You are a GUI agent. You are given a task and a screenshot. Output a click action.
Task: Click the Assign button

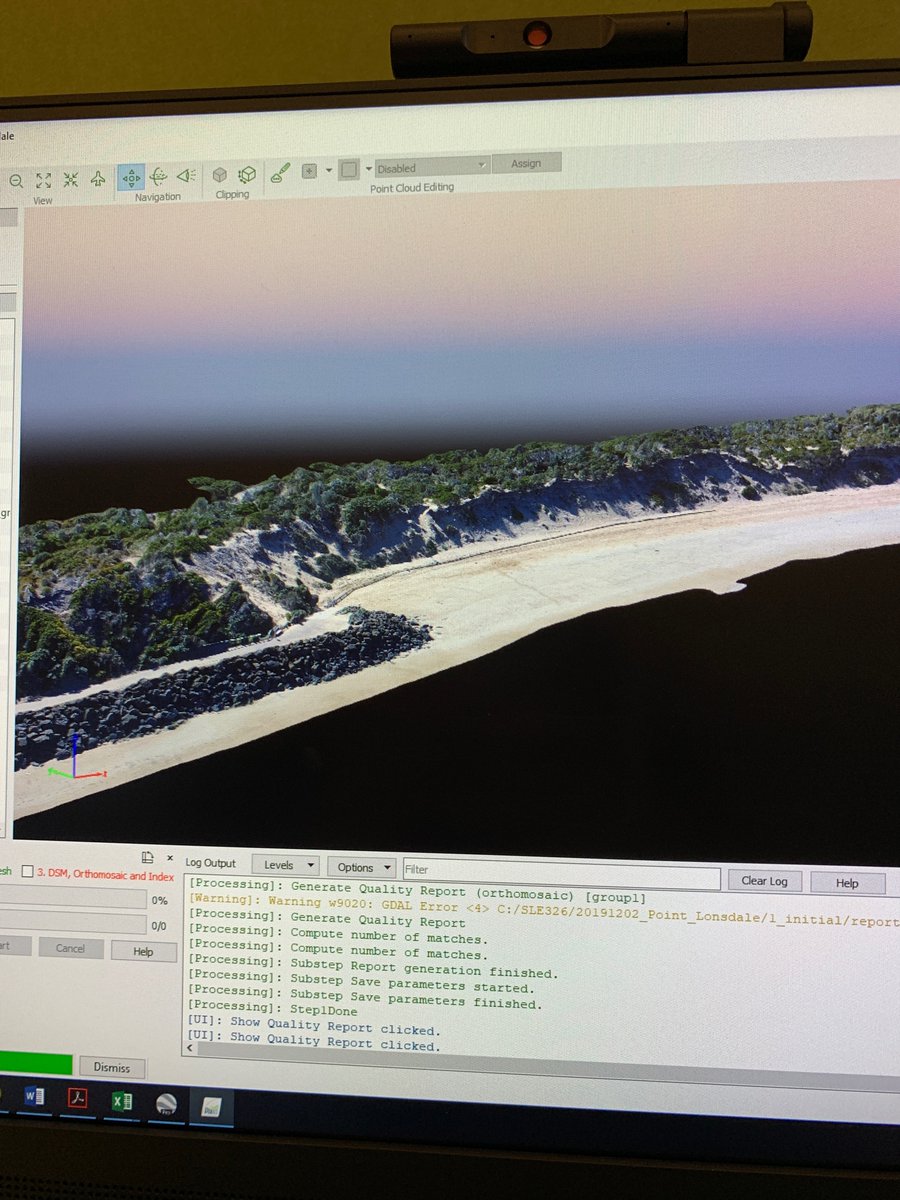527,163
